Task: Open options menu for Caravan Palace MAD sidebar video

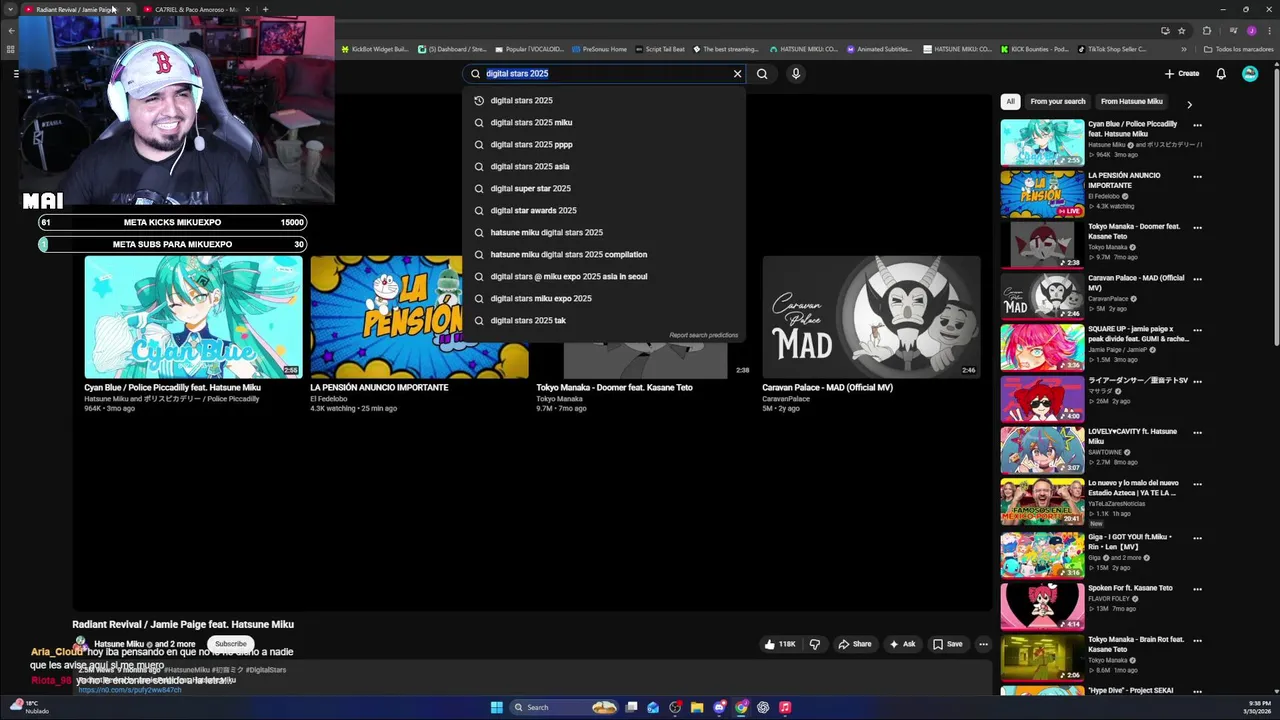Action: click(x=1197, y=279)
